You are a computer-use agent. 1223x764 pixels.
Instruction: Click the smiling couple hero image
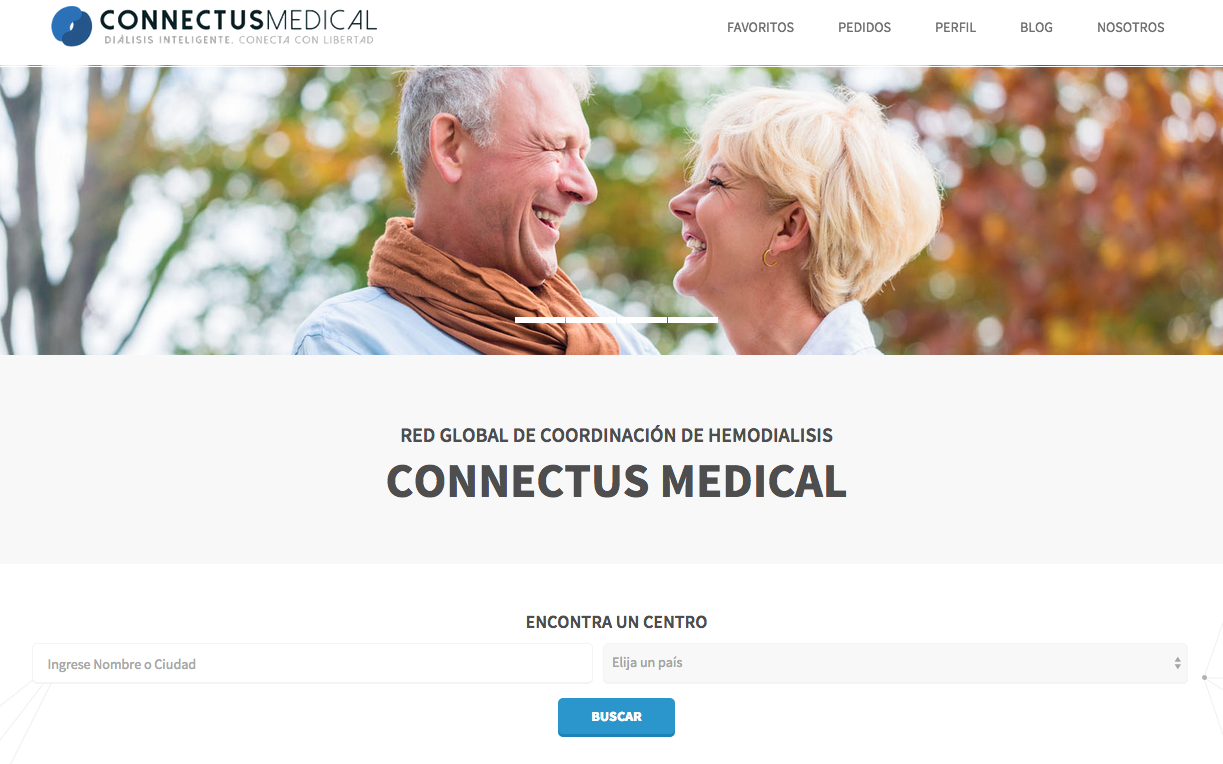(611, 210)
